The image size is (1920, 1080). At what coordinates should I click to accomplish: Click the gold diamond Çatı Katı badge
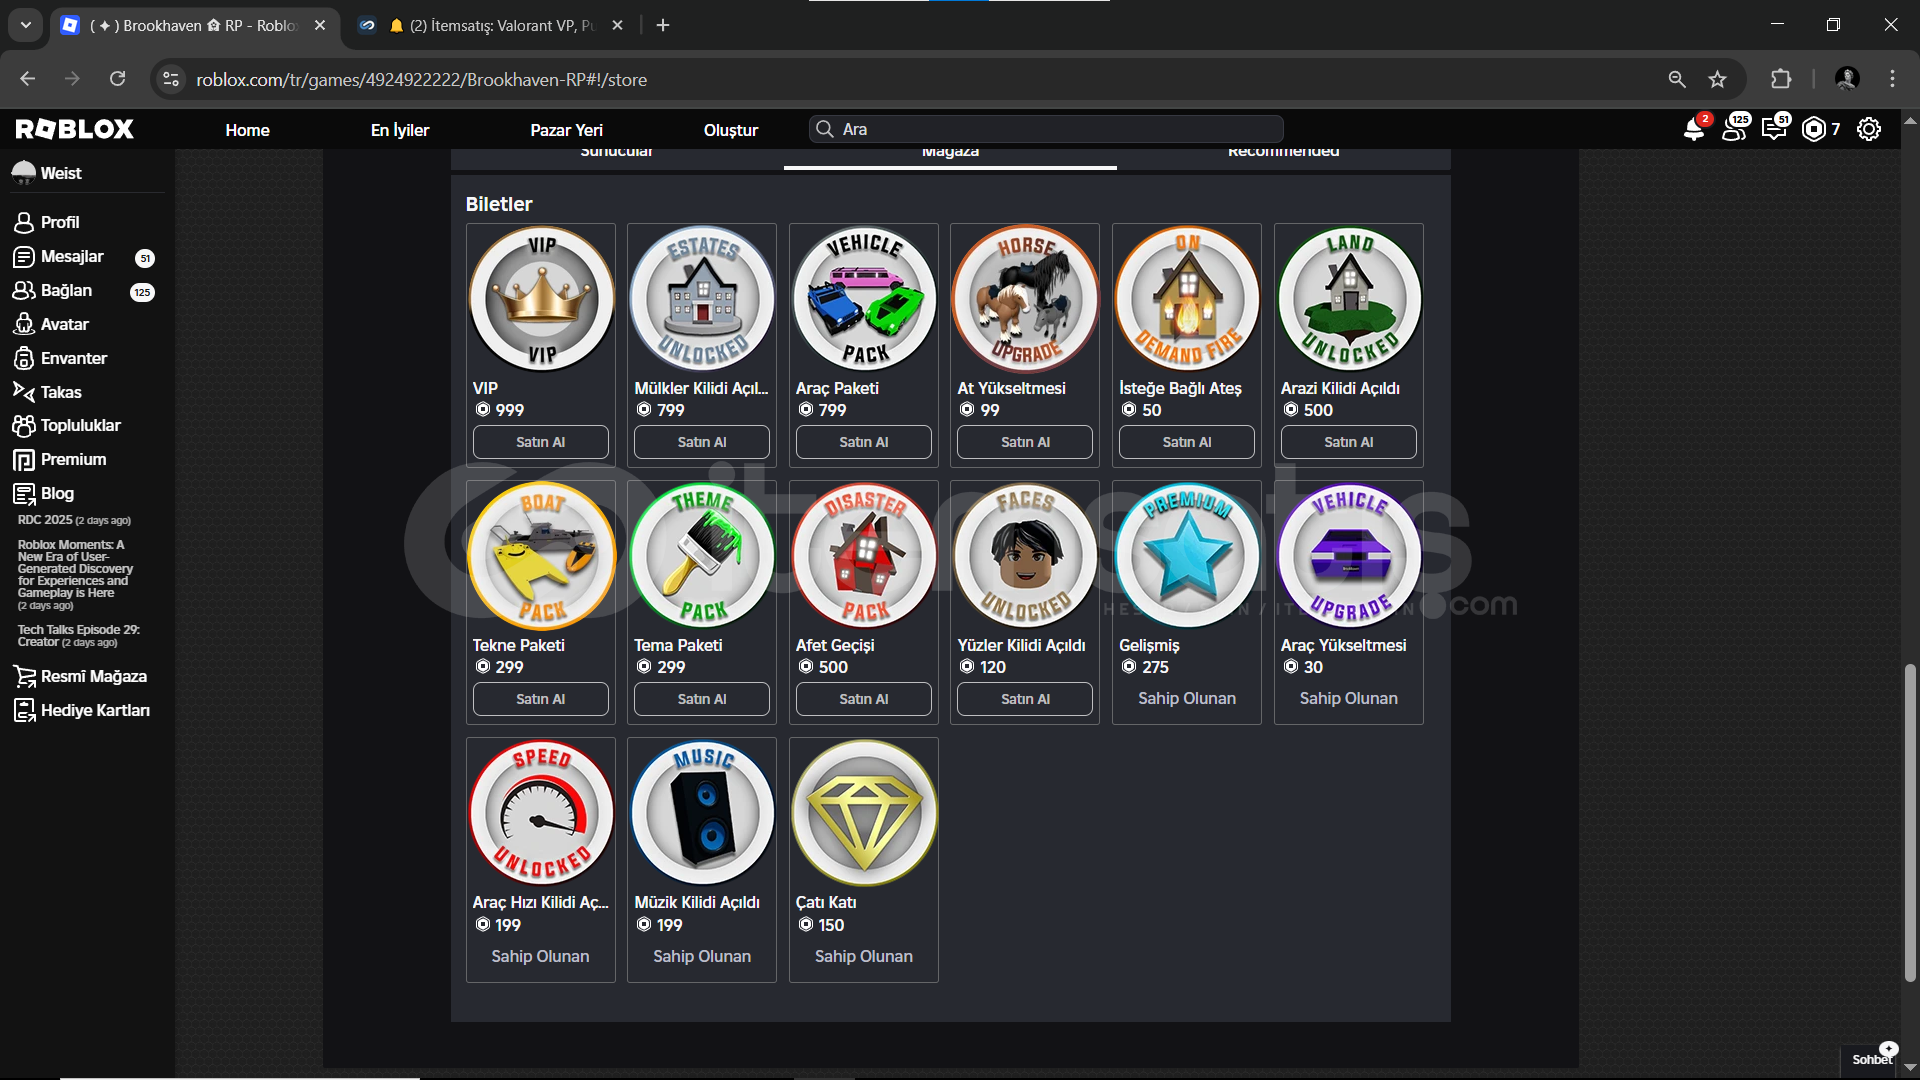tap(864, 812)
